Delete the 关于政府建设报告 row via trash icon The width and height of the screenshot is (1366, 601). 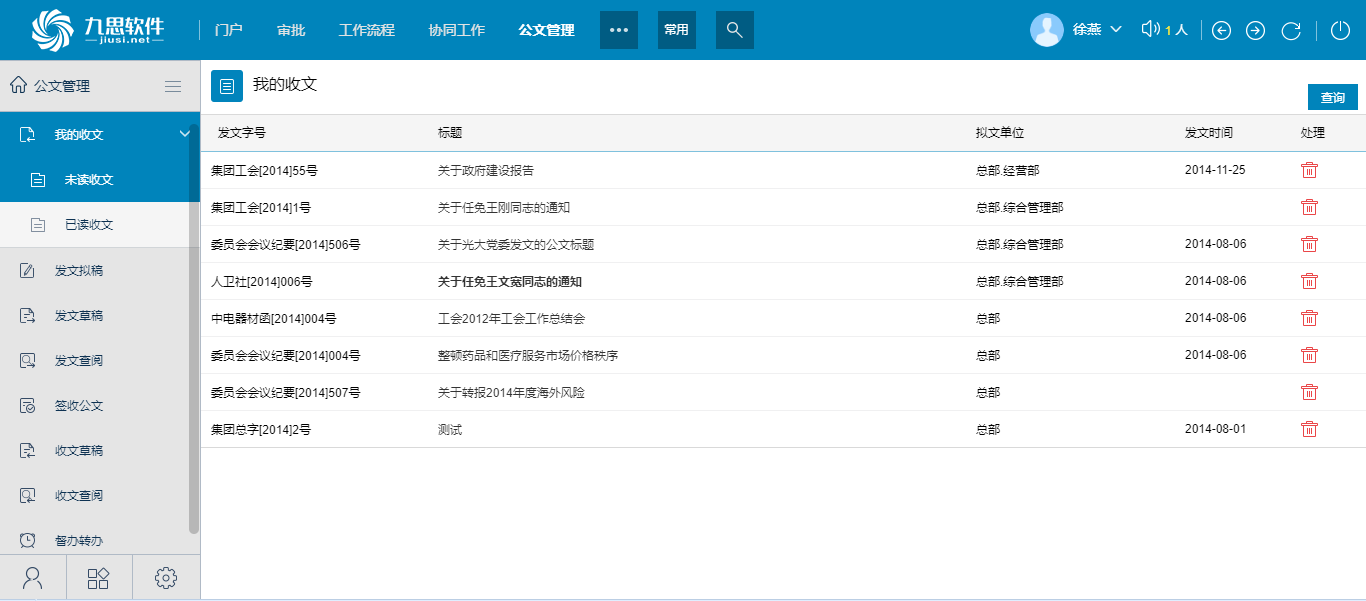[x=1309, y=170]
